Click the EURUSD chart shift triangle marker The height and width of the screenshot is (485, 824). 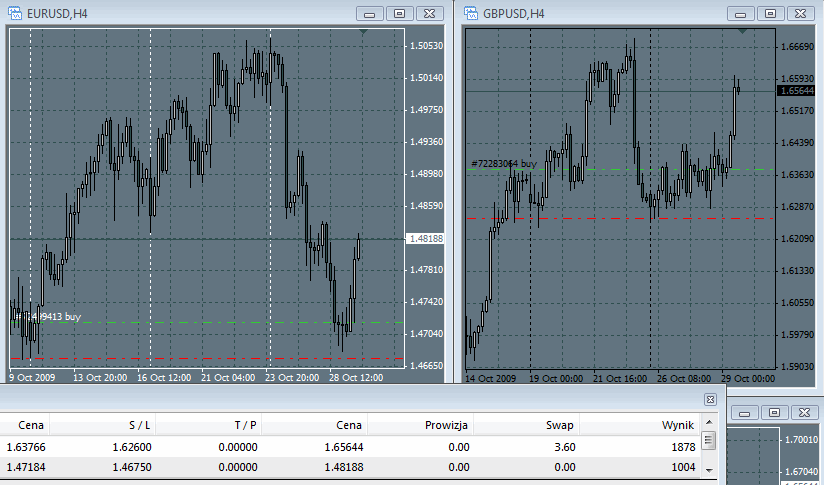tap(363, 32)
